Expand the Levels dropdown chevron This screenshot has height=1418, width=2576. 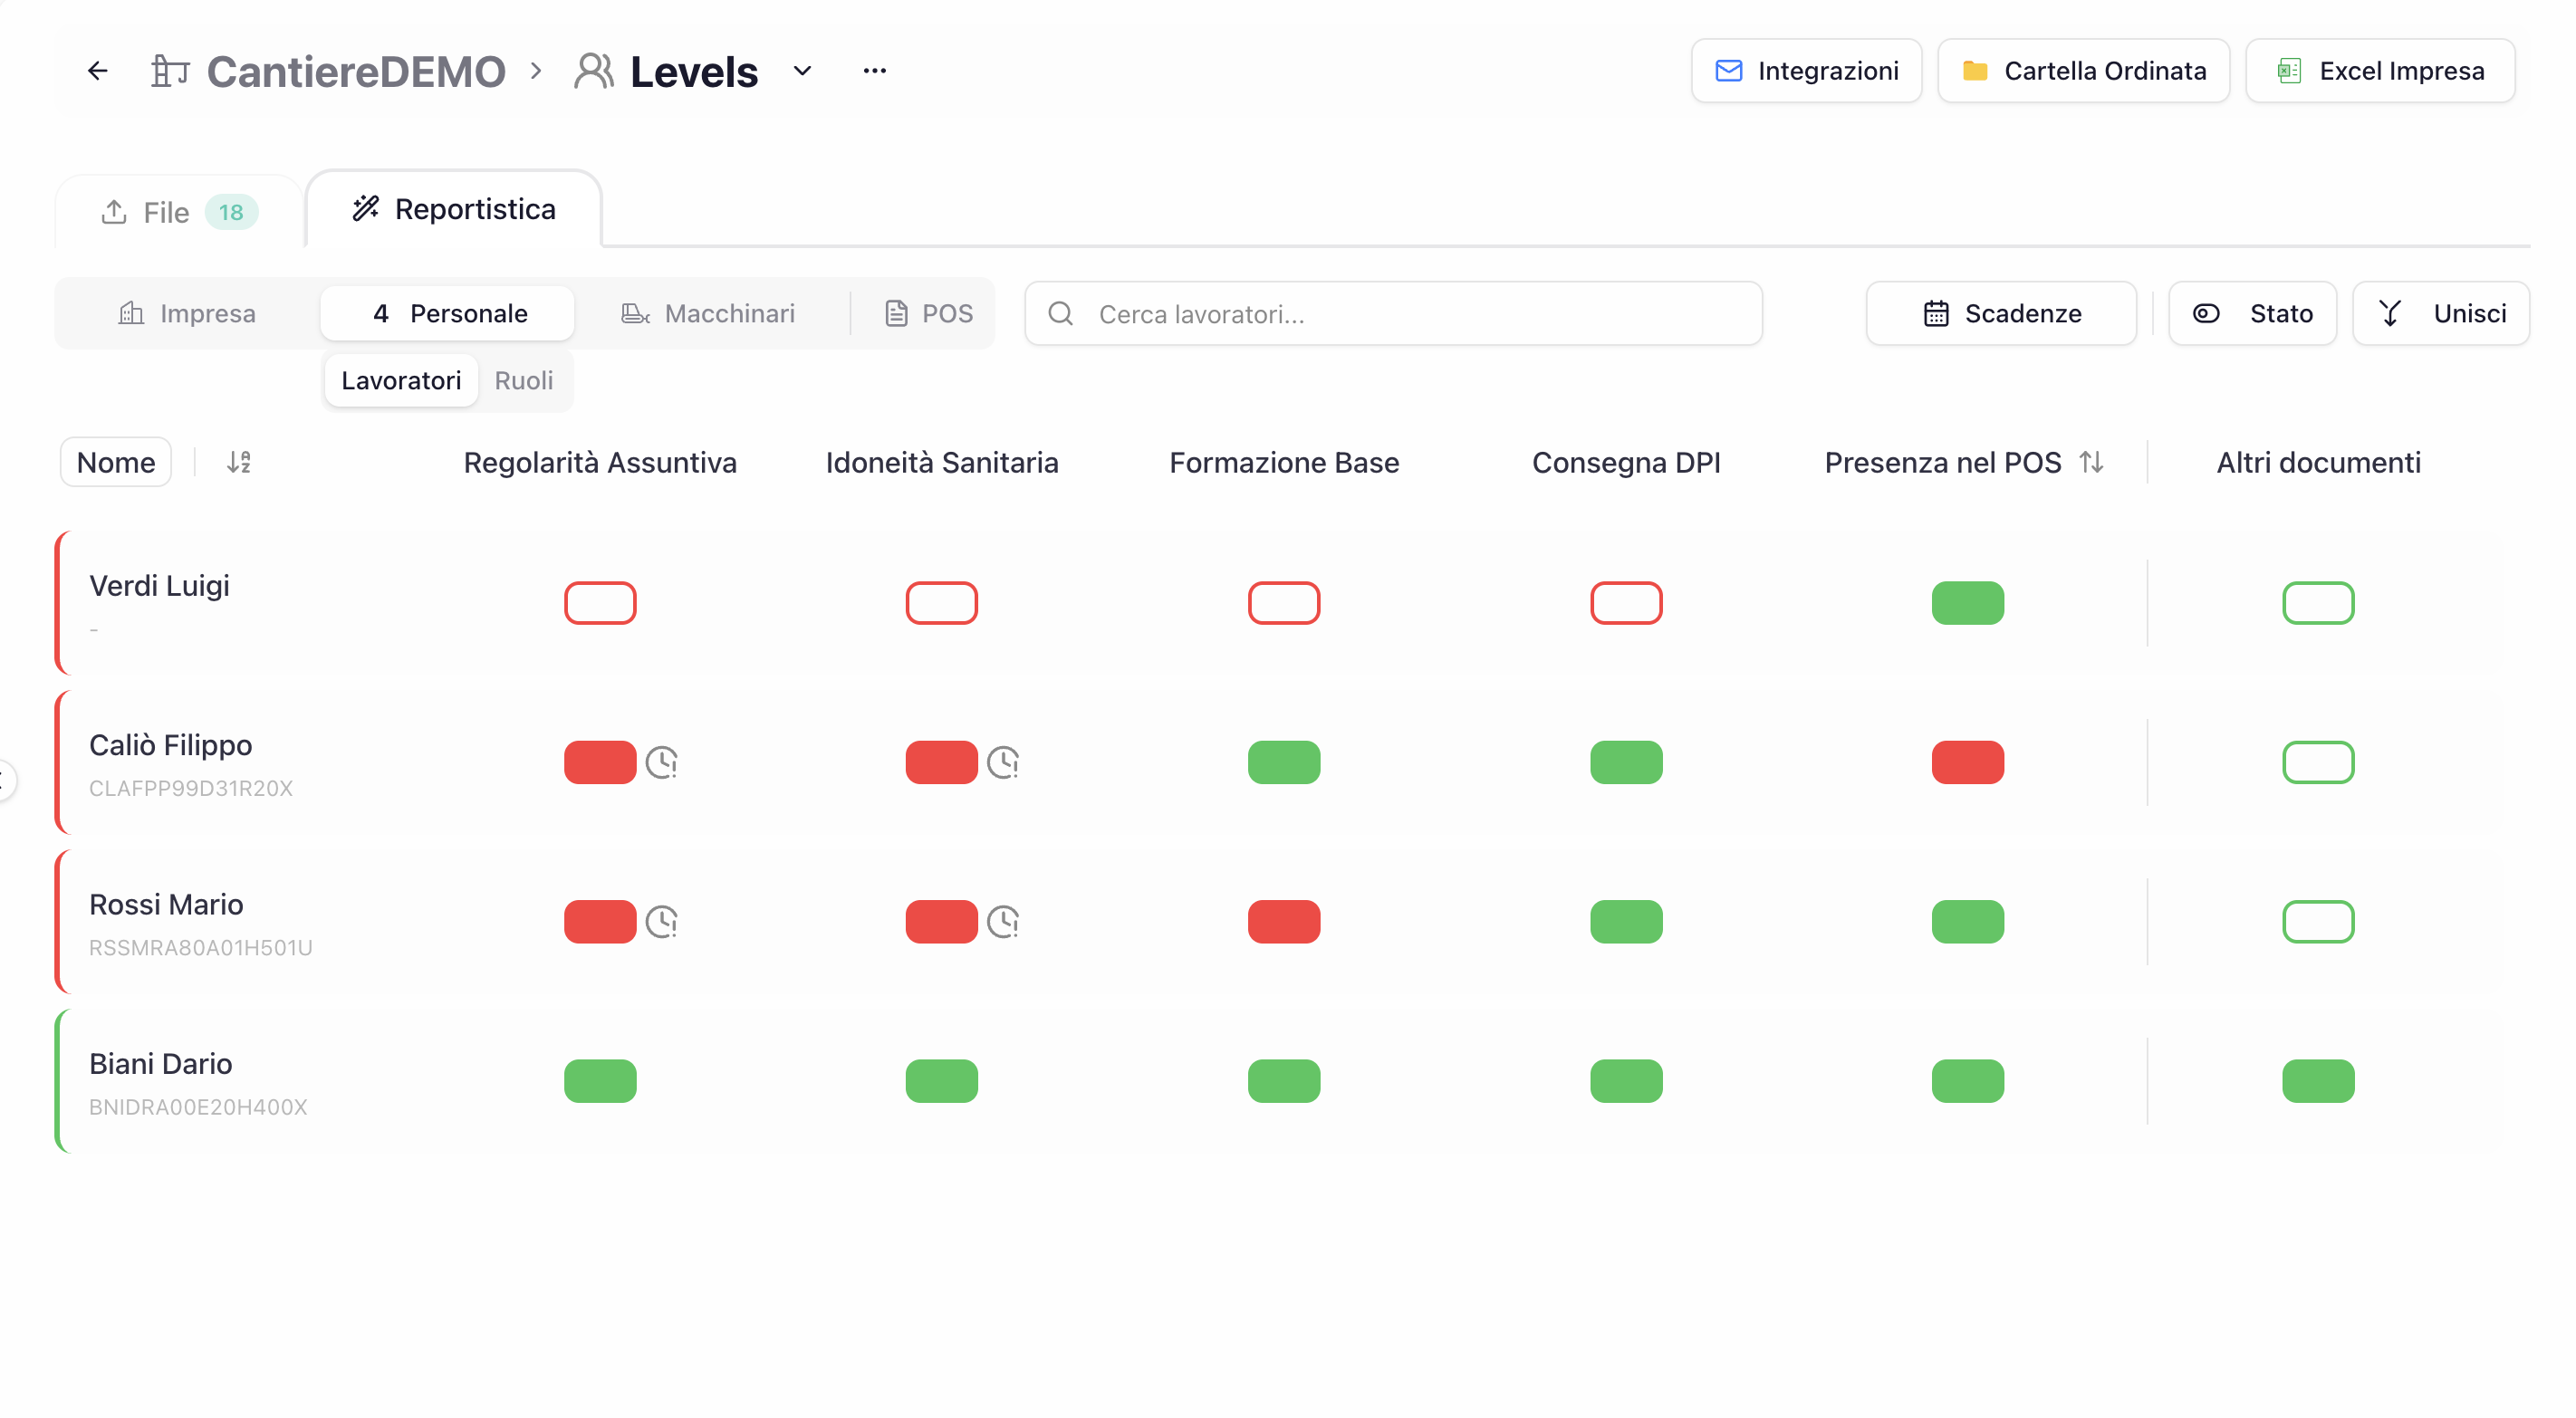pyautogui.click(x=802, y=71)
